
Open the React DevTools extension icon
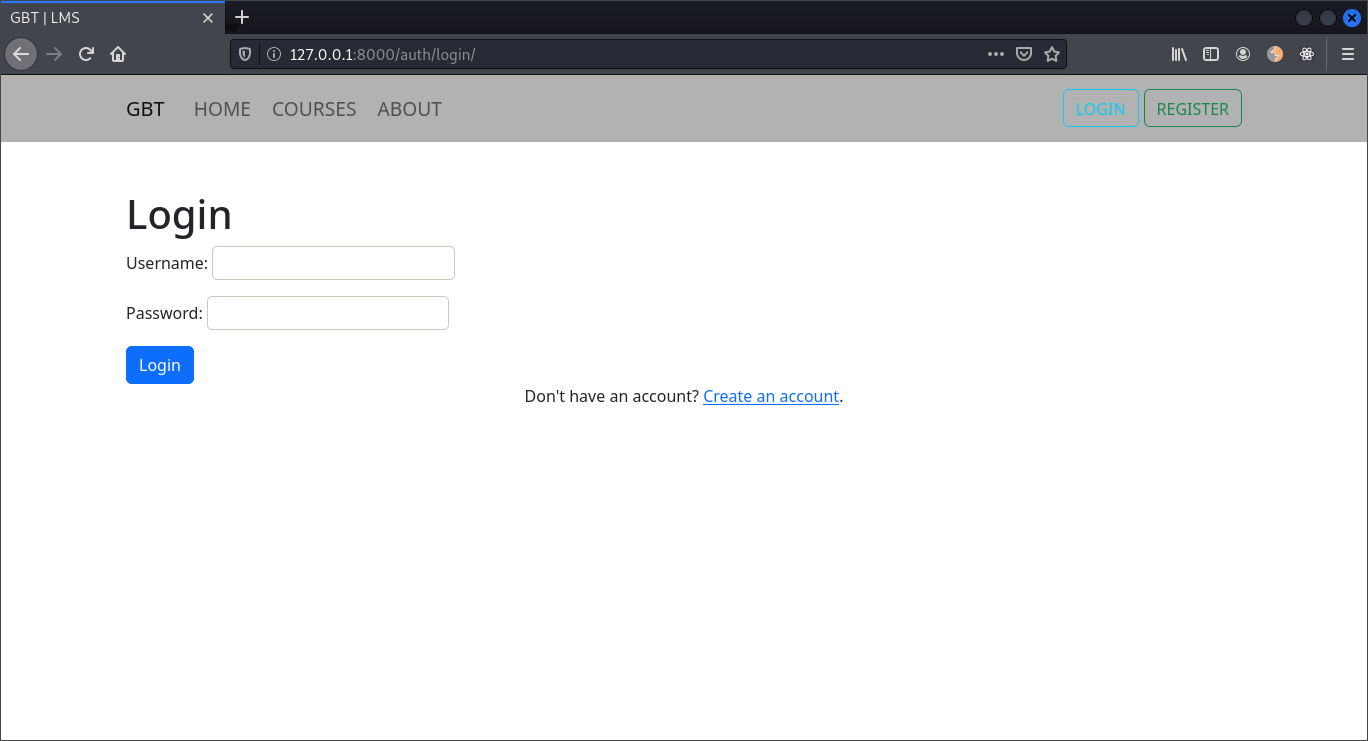click(x=1307, y=54)
